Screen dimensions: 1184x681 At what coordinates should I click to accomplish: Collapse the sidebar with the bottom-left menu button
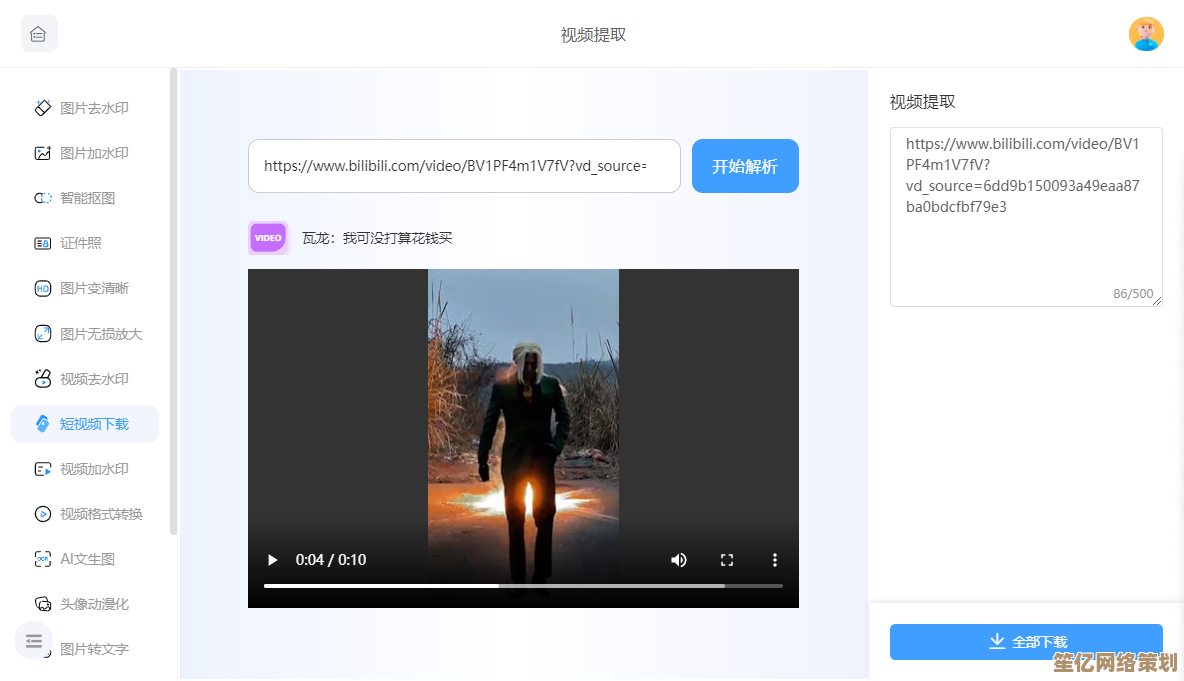tap(34, 641)
